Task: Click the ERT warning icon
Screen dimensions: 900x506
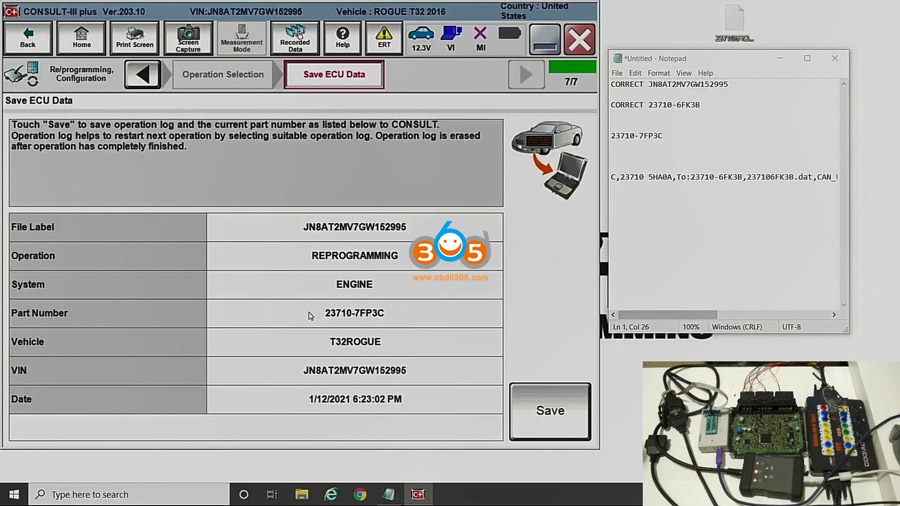Action: 384,38
